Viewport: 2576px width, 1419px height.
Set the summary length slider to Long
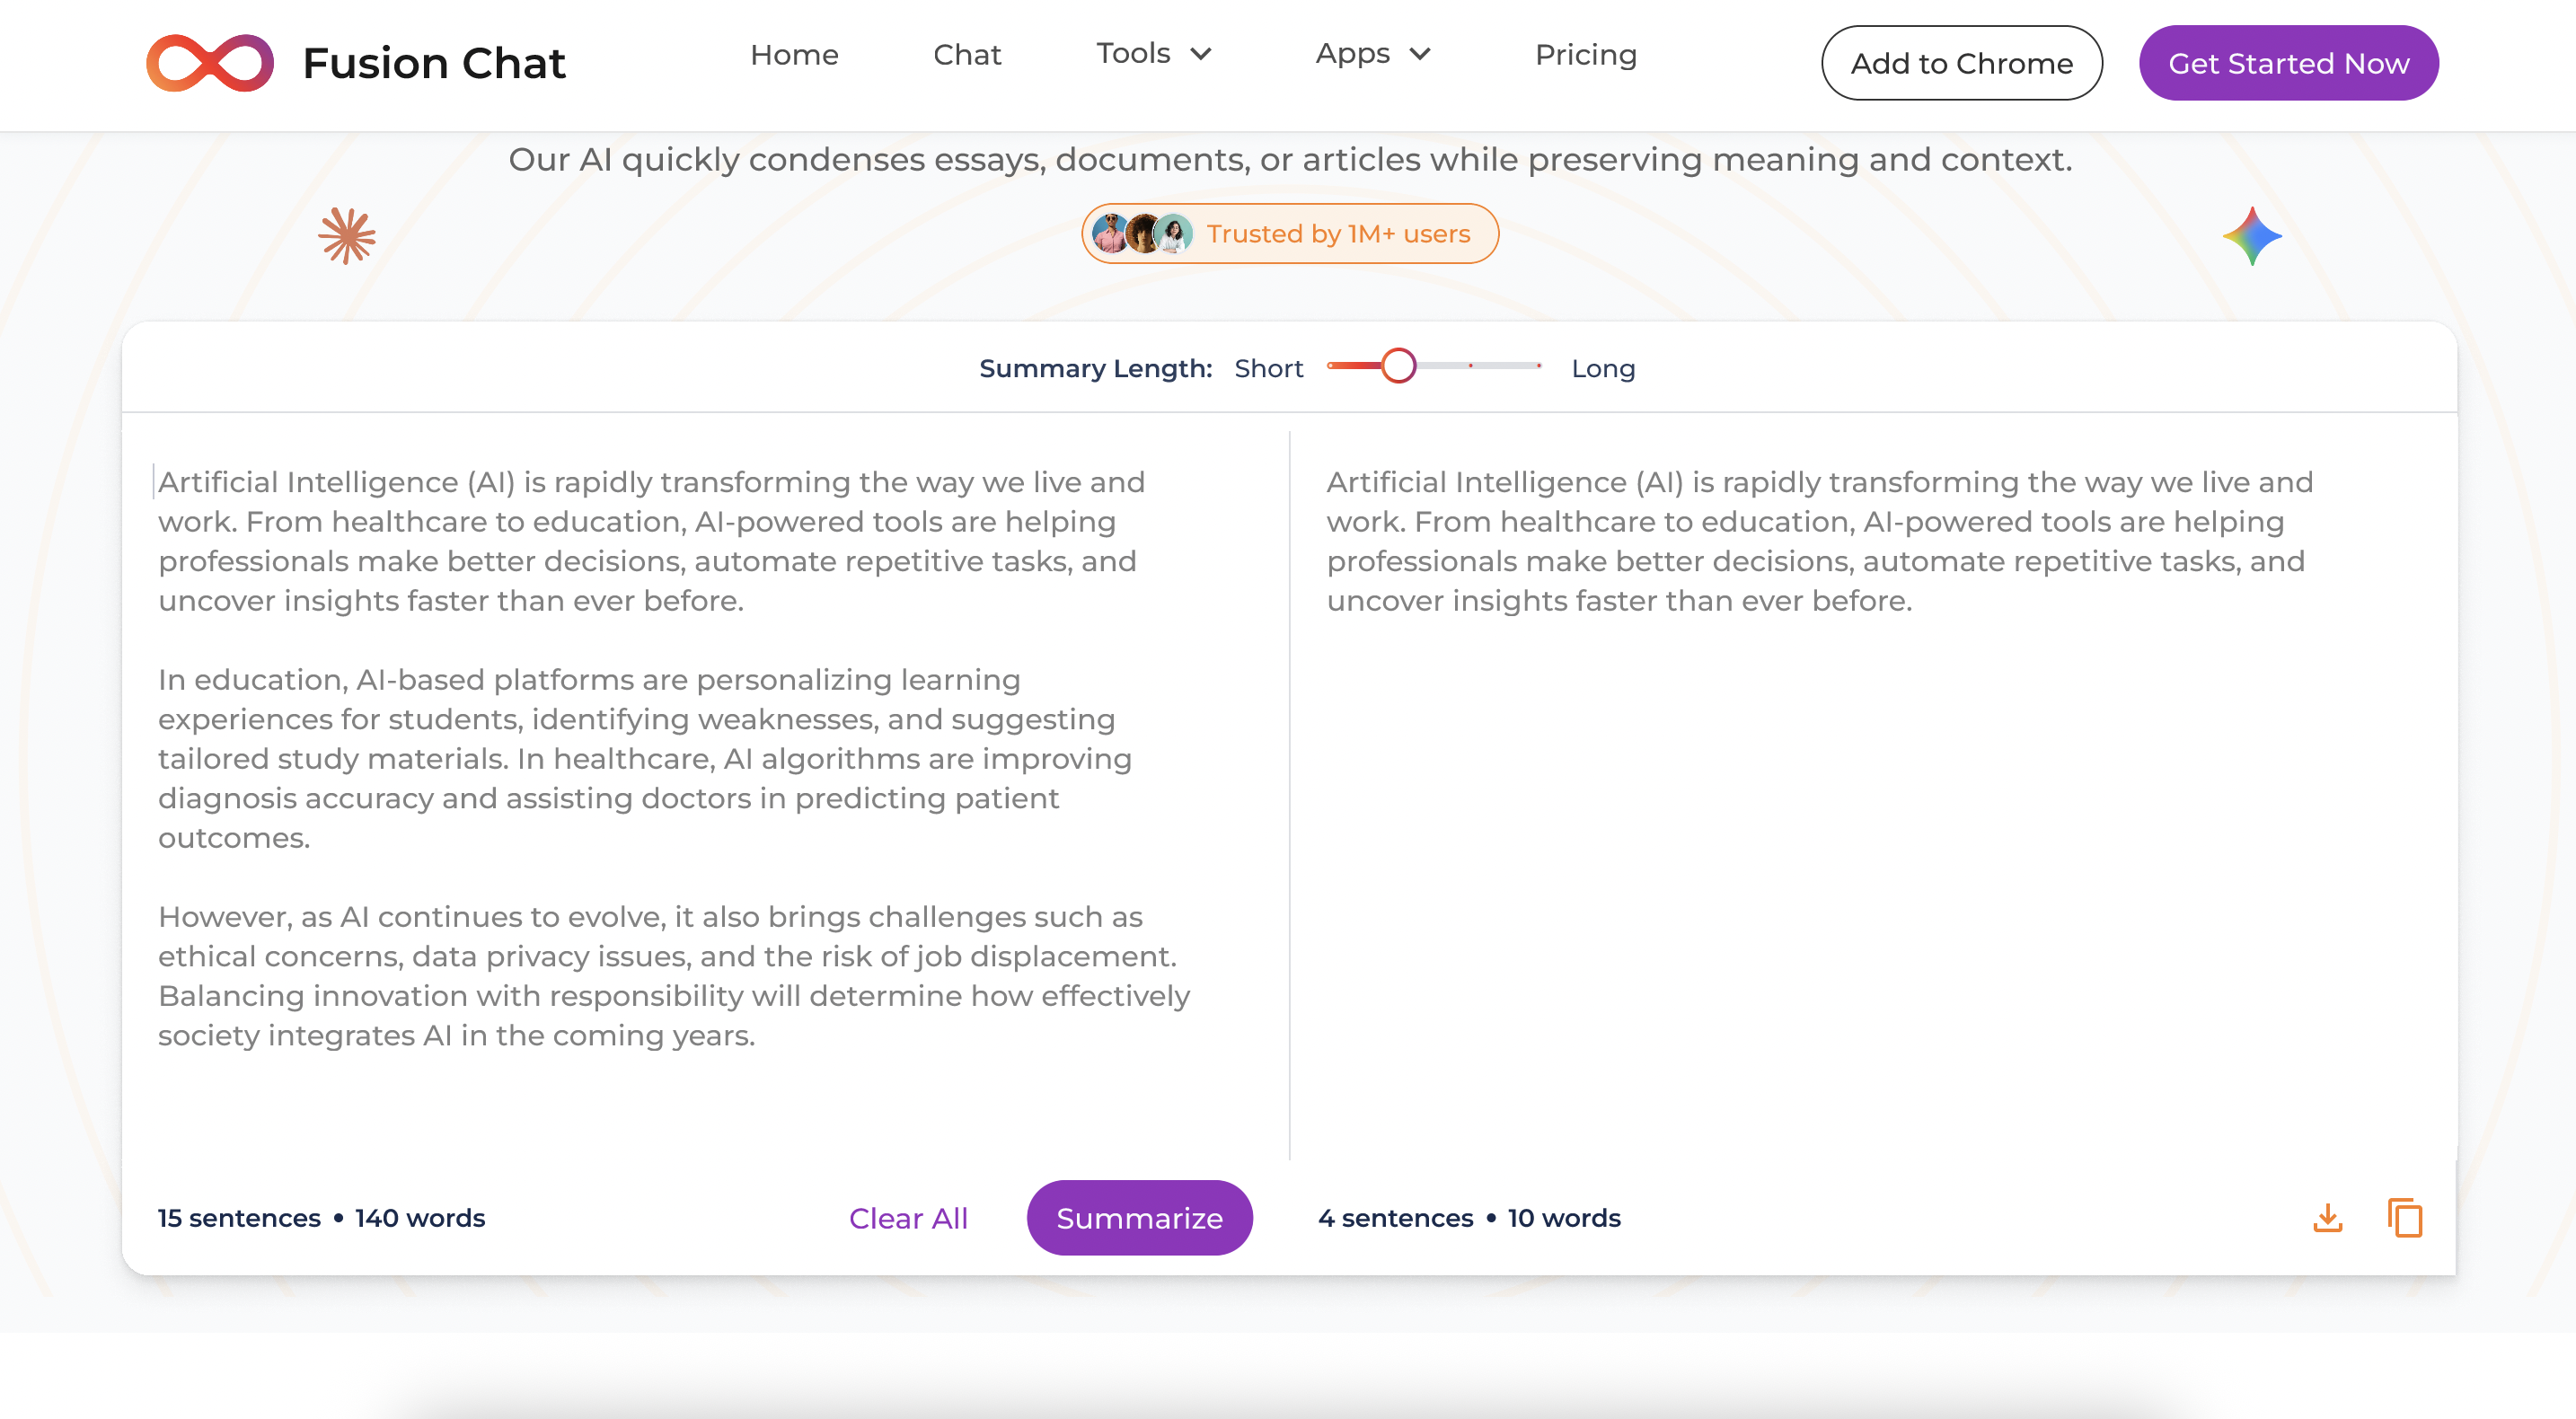coord(1538,366)
